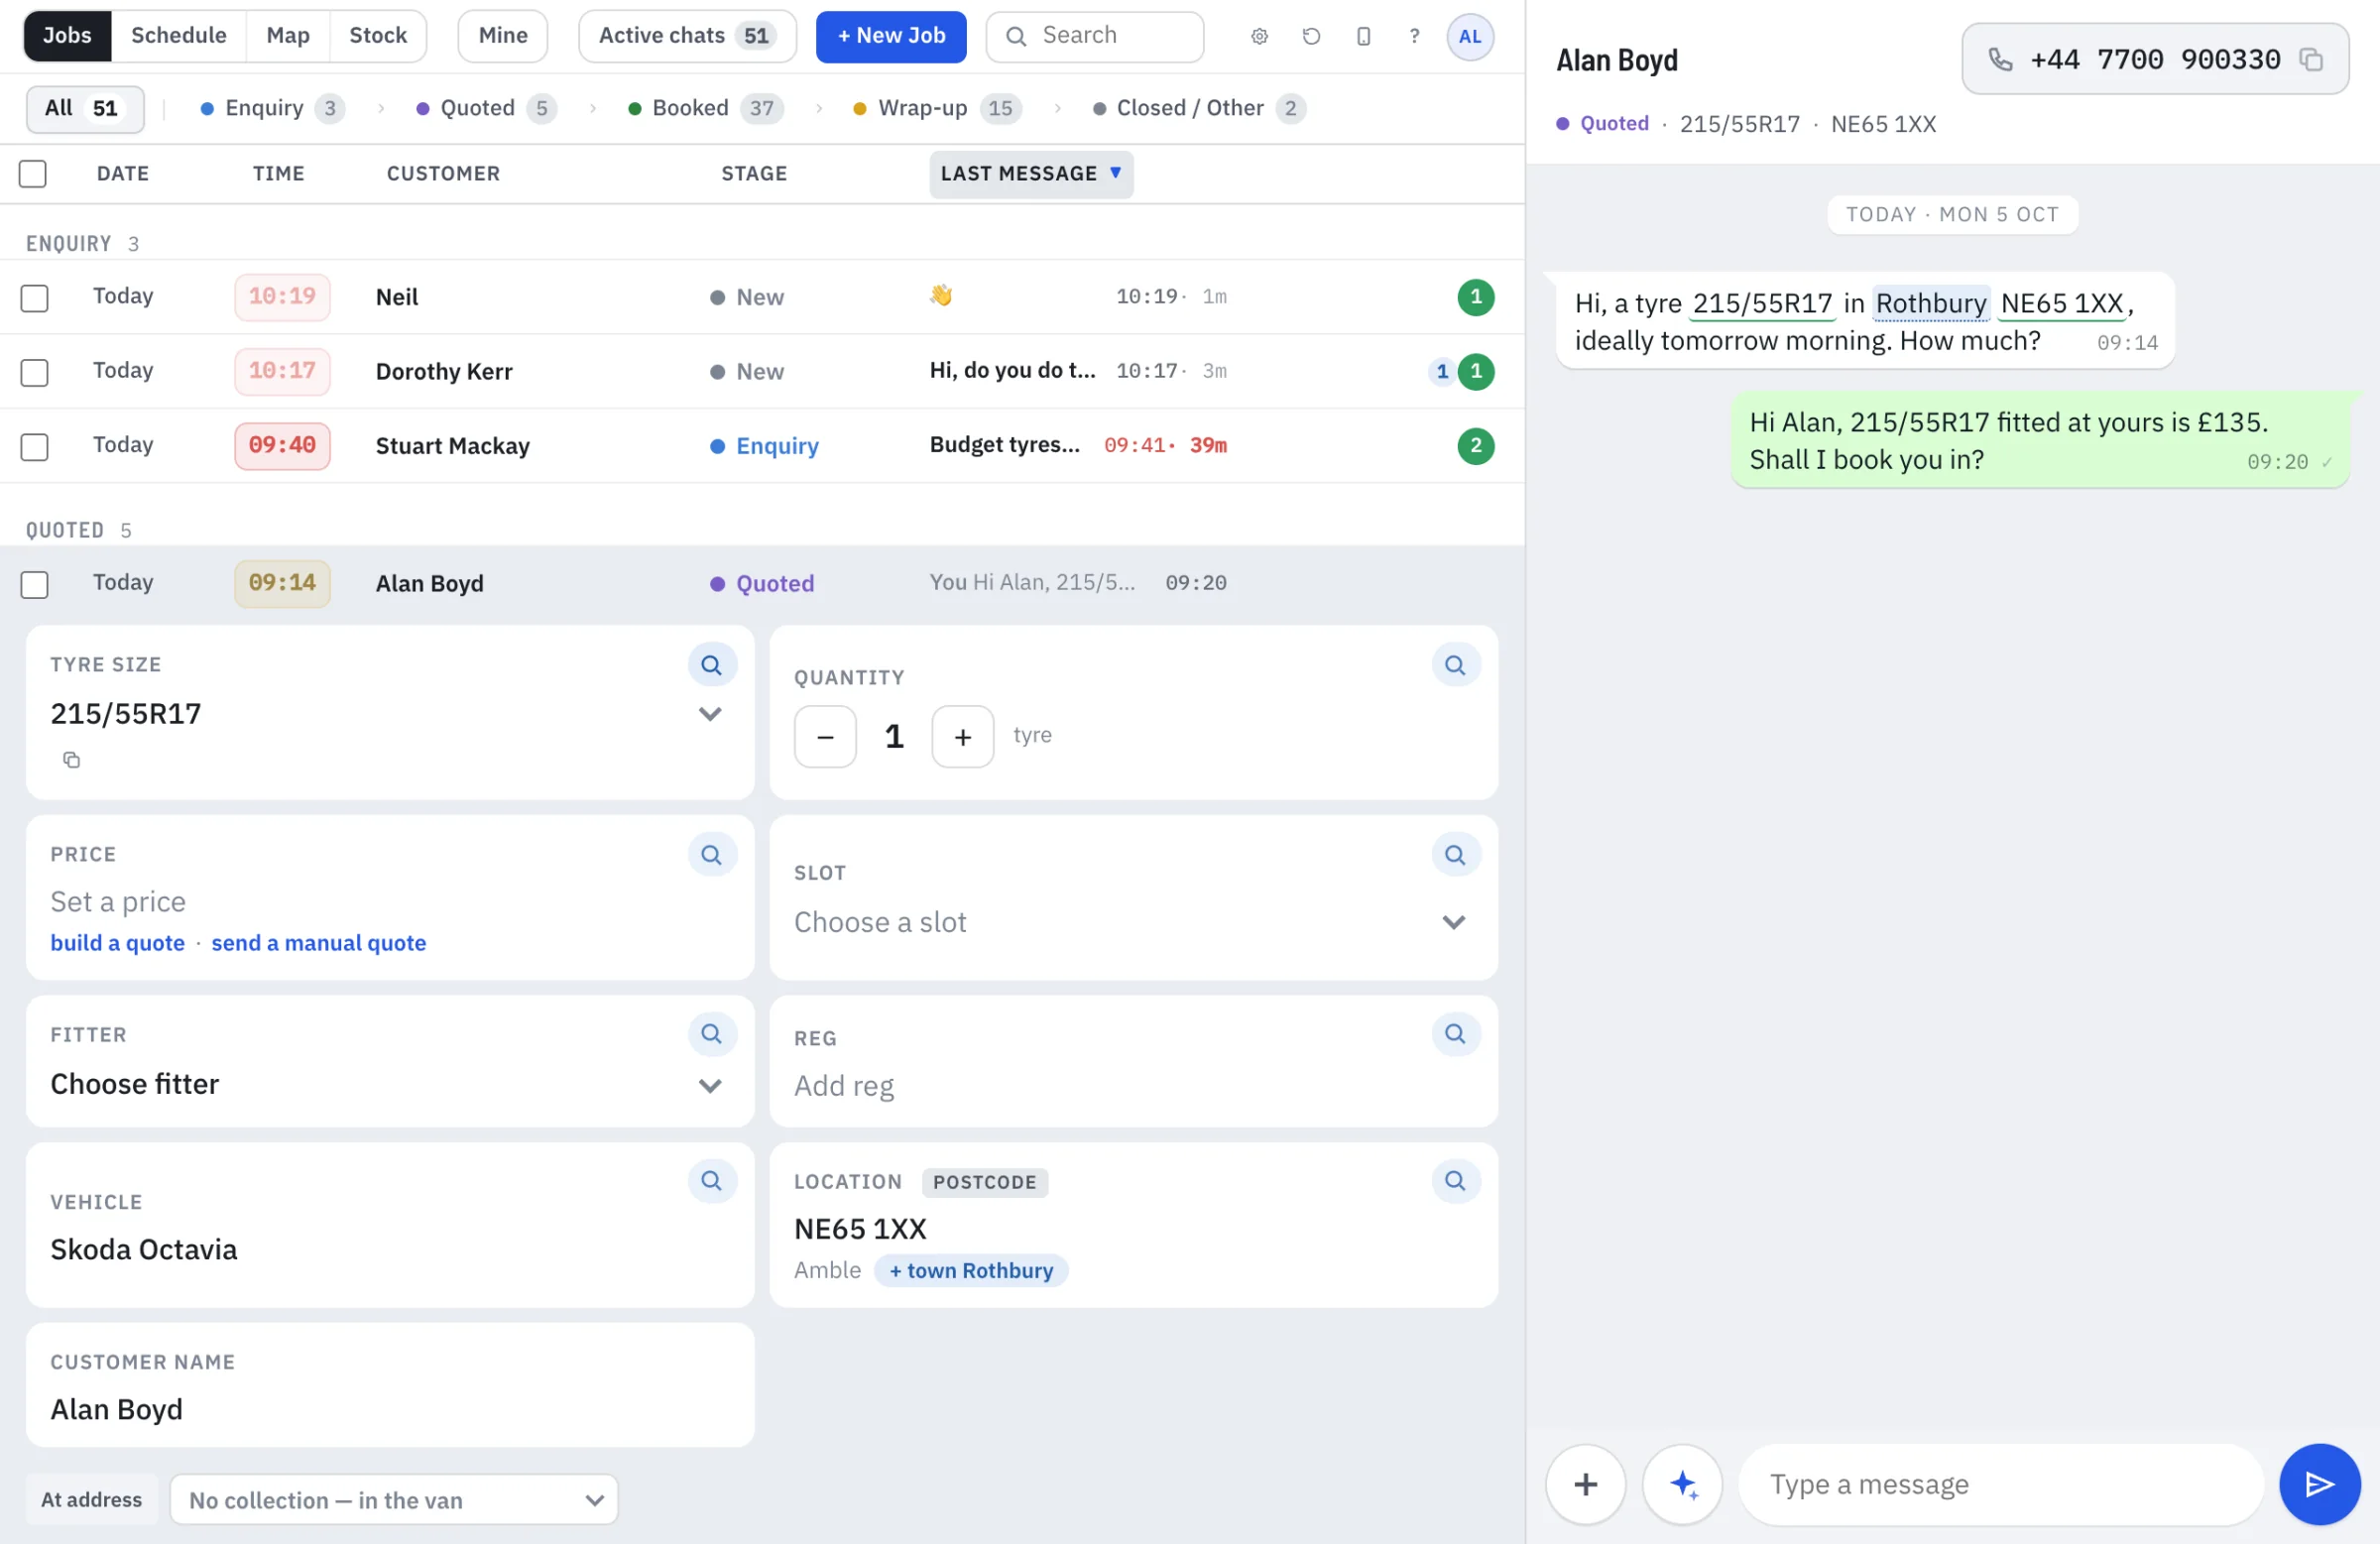This screenshot has width=2380, height=1544.
Task: Click the + New Job button
Action: click(x=891, y=36)
